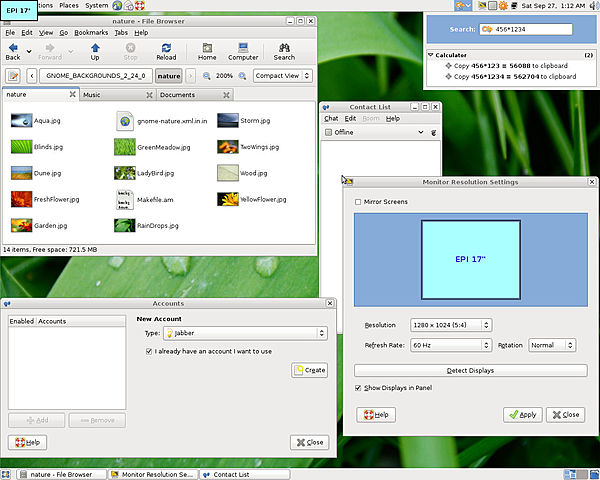Go Back in the file browser toolbar
This screenshot has width=600, height=480.
tap(13, 52)
